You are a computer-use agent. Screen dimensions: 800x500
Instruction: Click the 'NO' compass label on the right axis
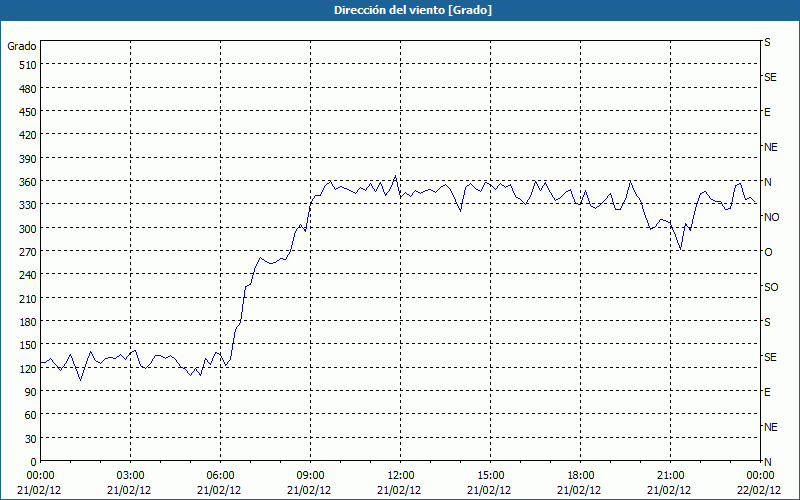tap(771, 217)
